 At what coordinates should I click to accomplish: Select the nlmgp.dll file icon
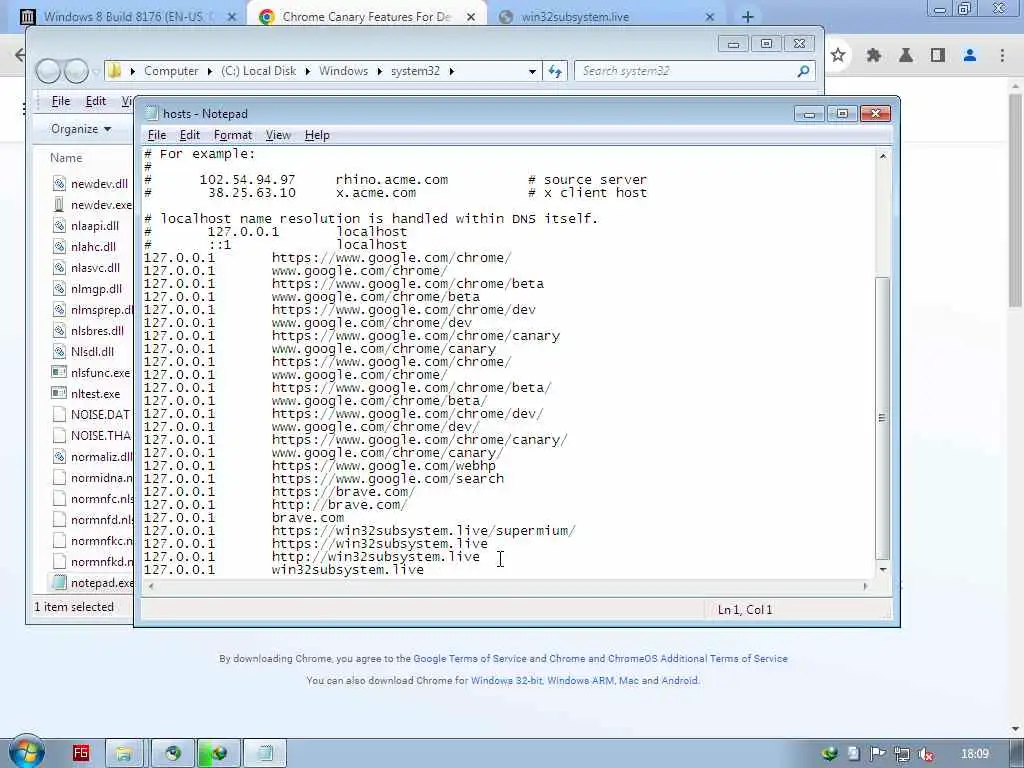click(59, 289)
